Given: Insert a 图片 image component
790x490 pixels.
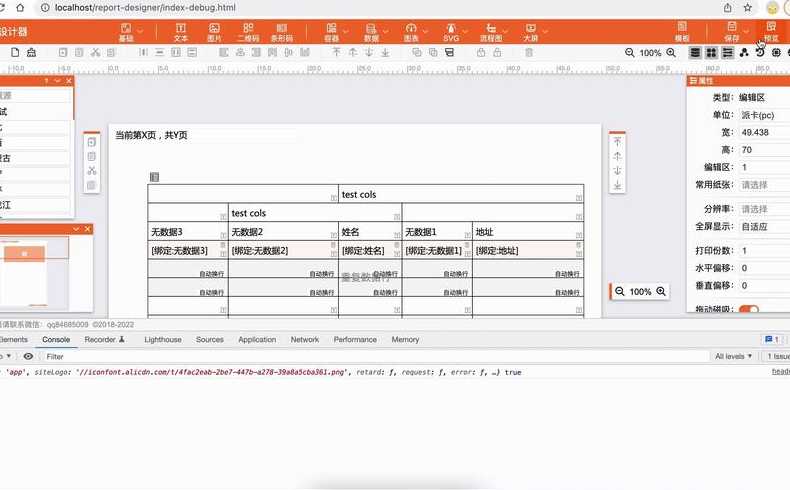Looking at the screenshot, I should (214, 32).
